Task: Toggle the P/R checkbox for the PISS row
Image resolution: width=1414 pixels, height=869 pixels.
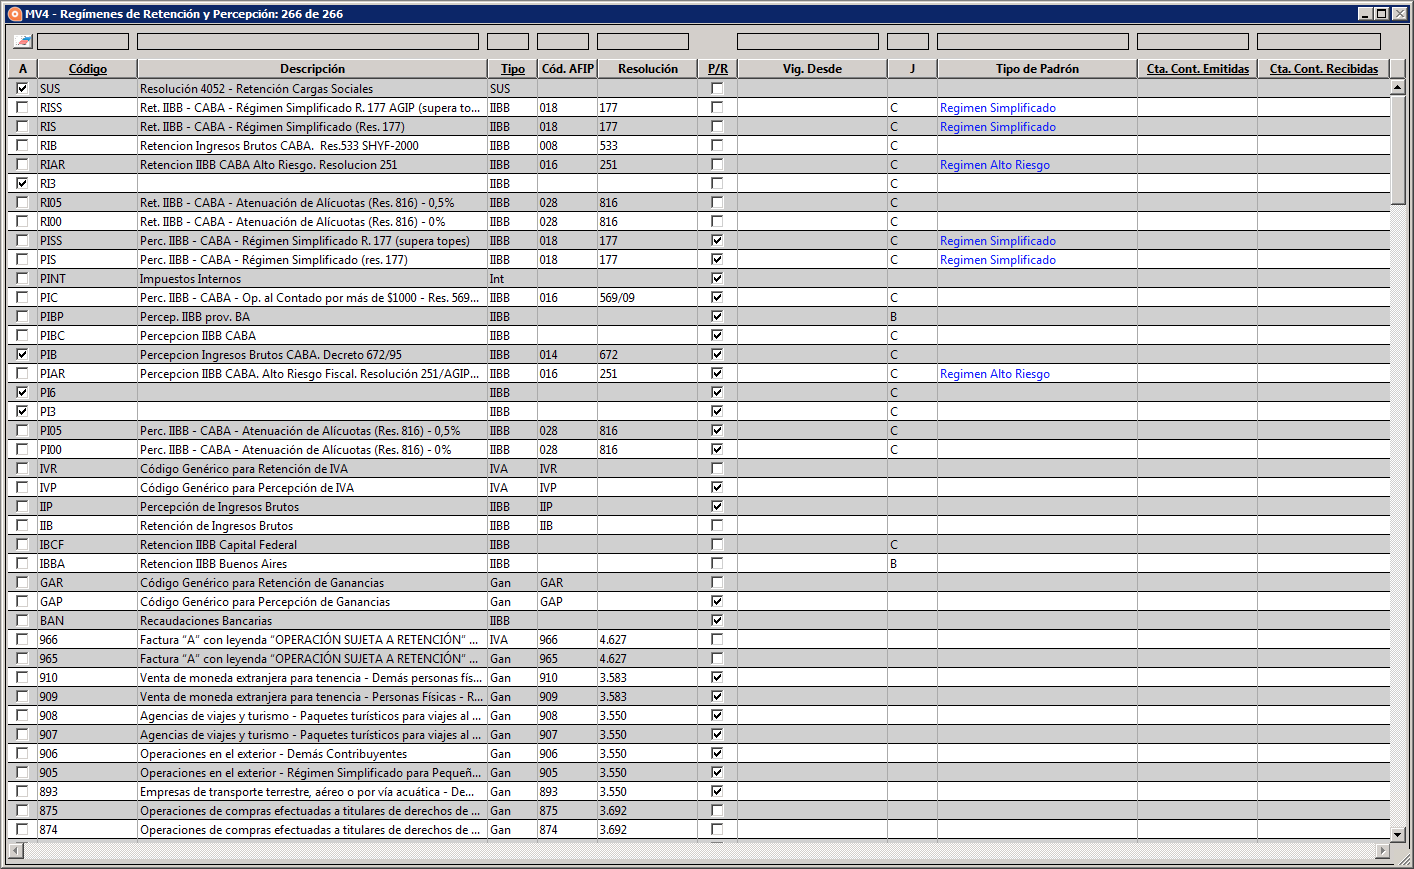Action: coord(717,240)
